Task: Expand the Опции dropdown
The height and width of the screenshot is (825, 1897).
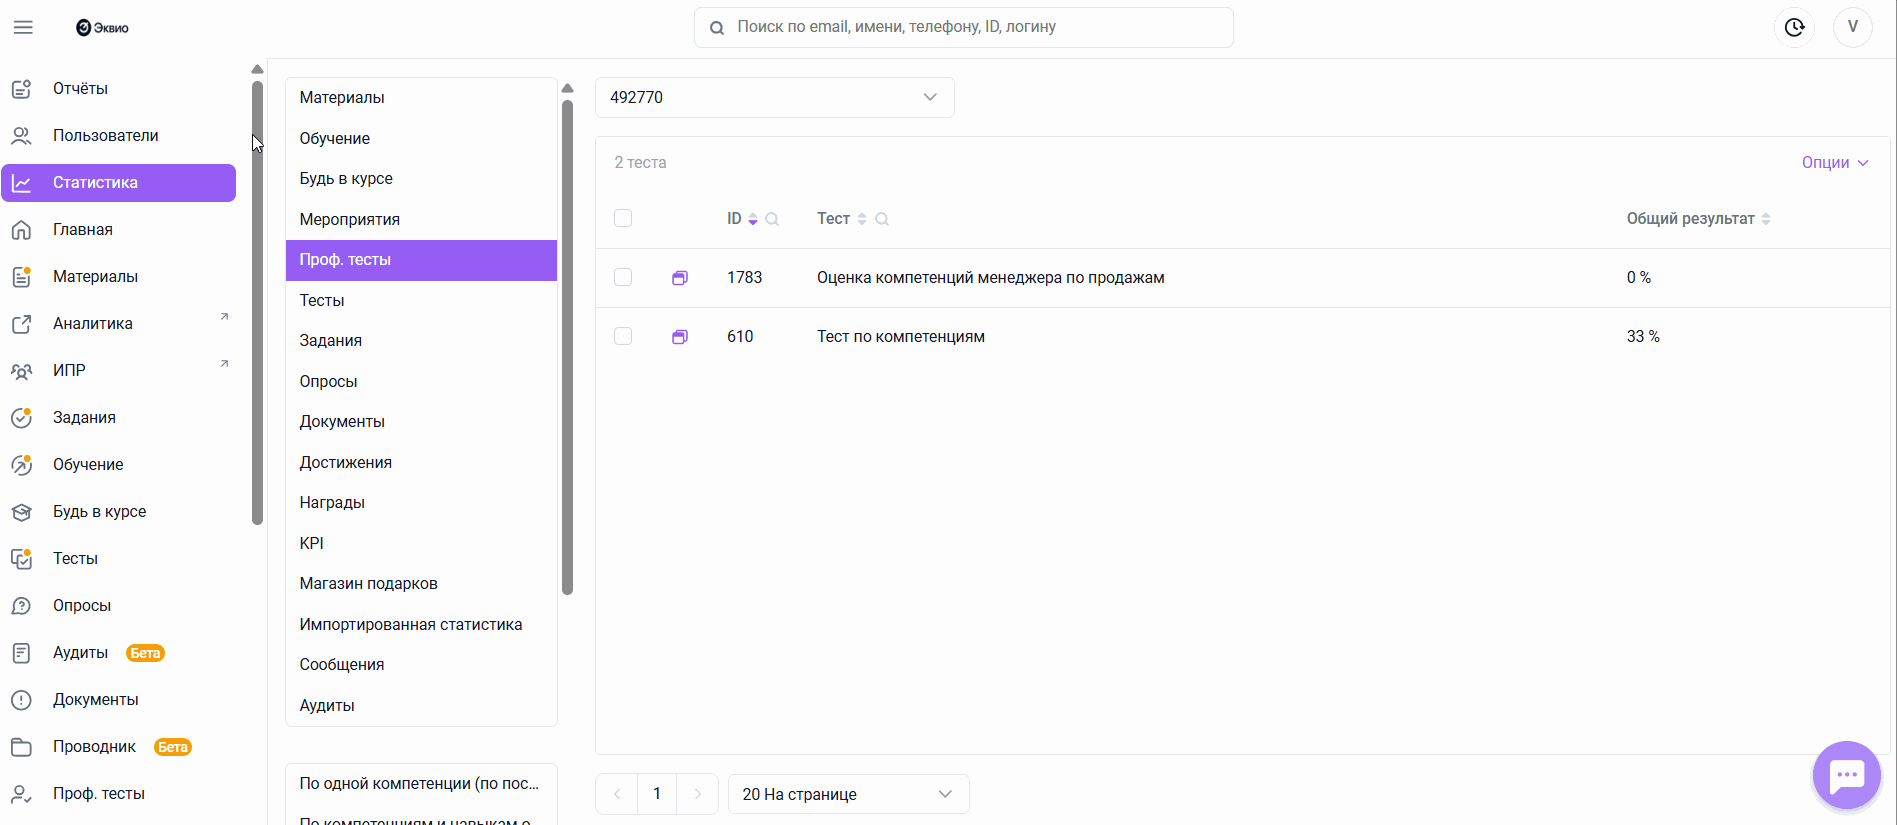Action: [1834, 162]
